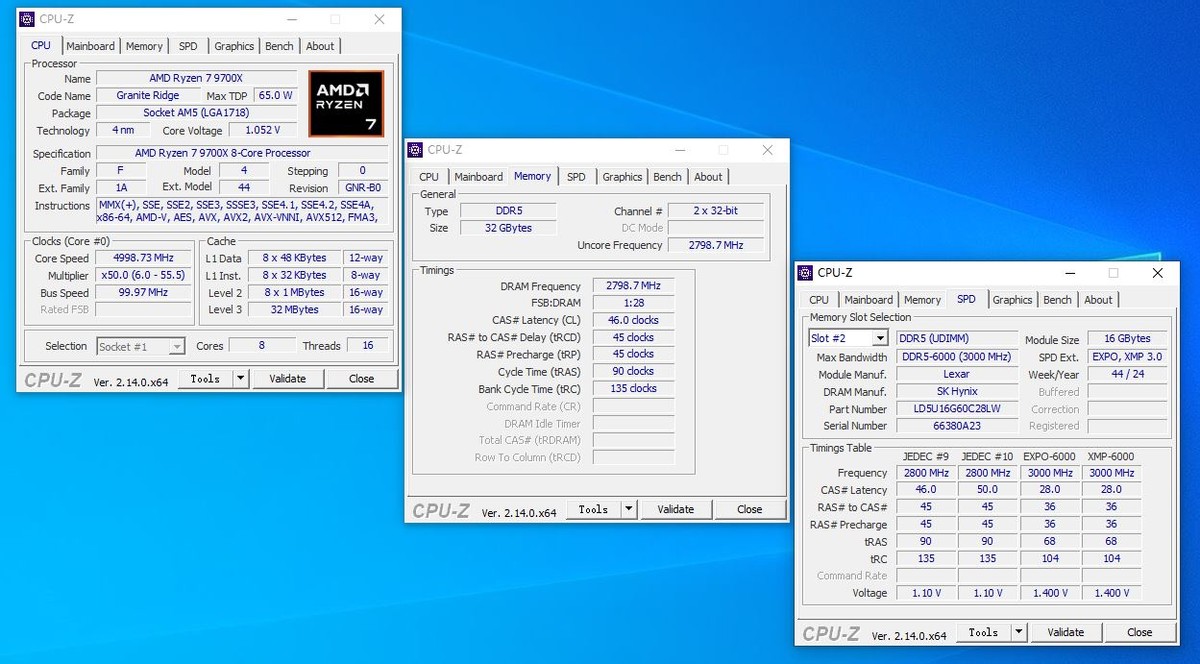This screenshot has height=664, width=1200.
Task: Switch to Mainboard tab in CPU window
Action: [x=90, y=46]
